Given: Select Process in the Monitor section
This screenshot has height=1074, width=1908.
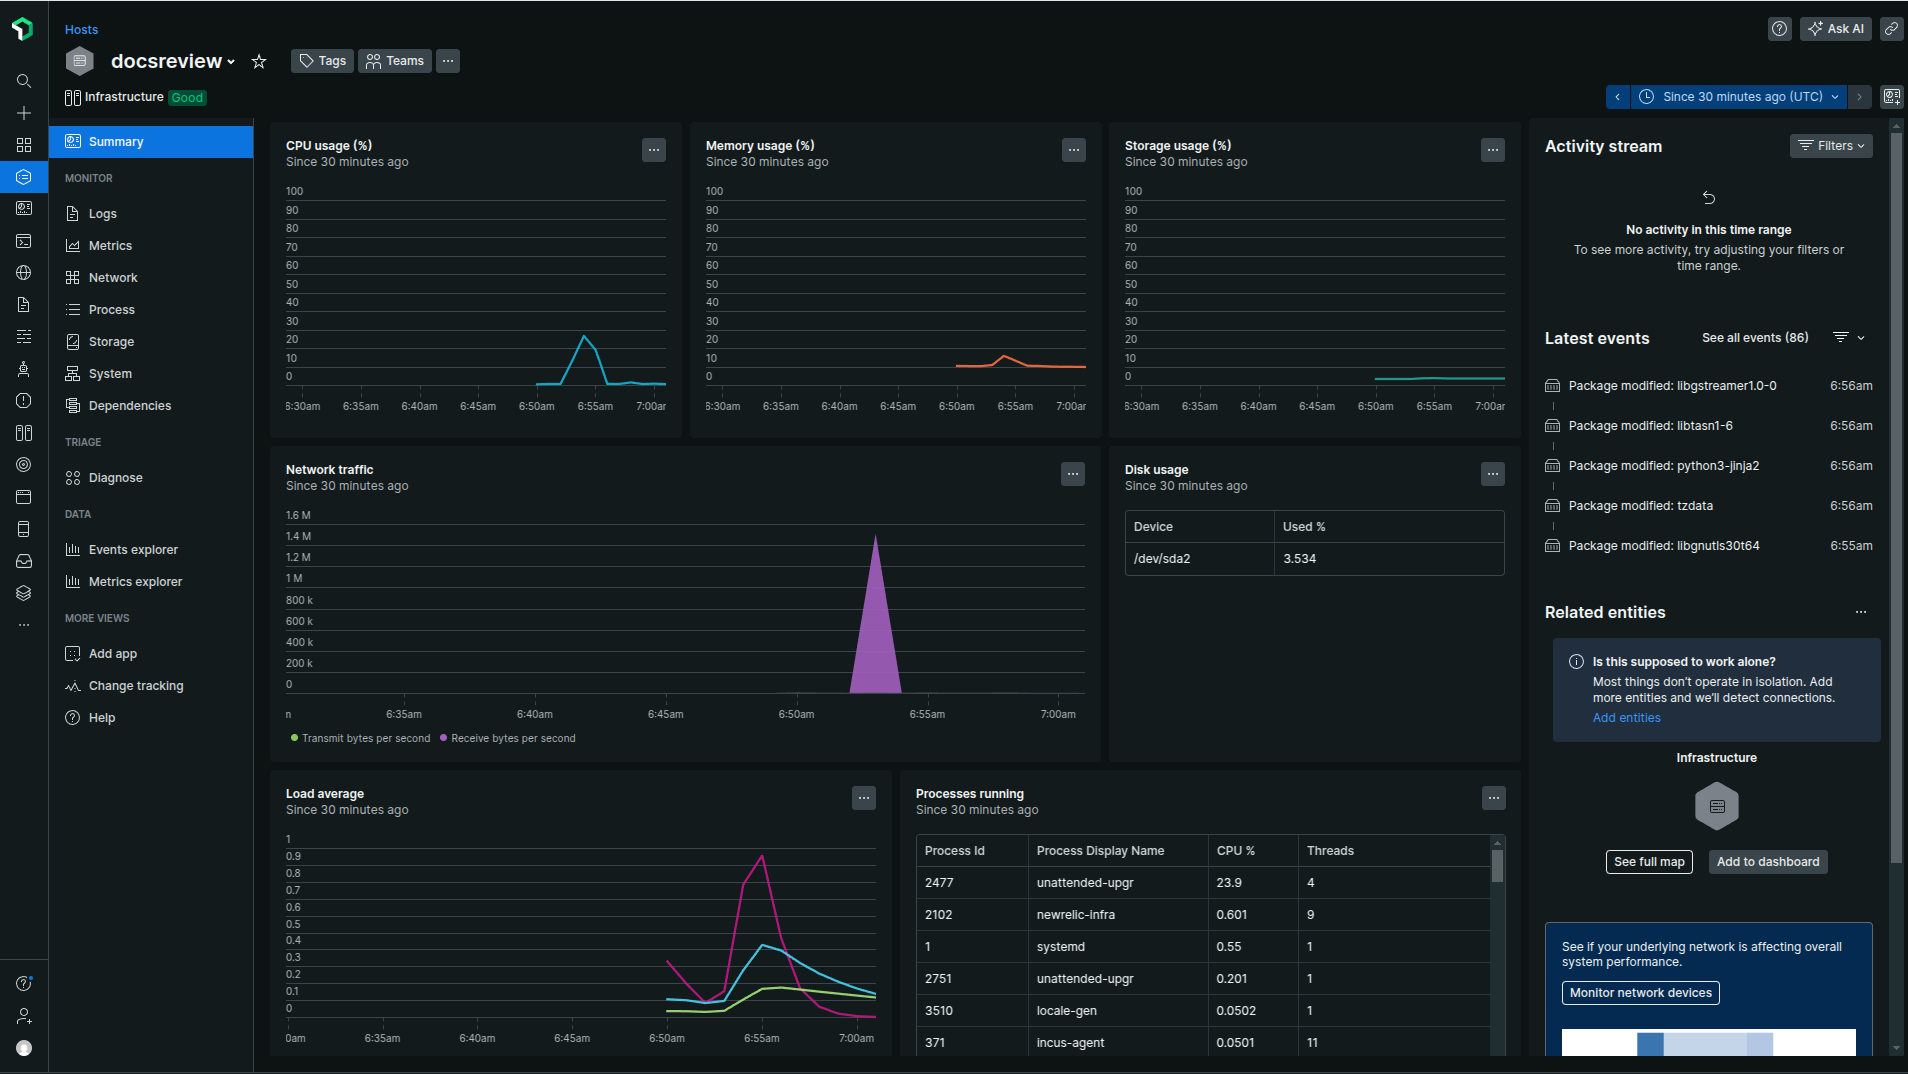Looking at the screenshot, I should click(111, 310).
